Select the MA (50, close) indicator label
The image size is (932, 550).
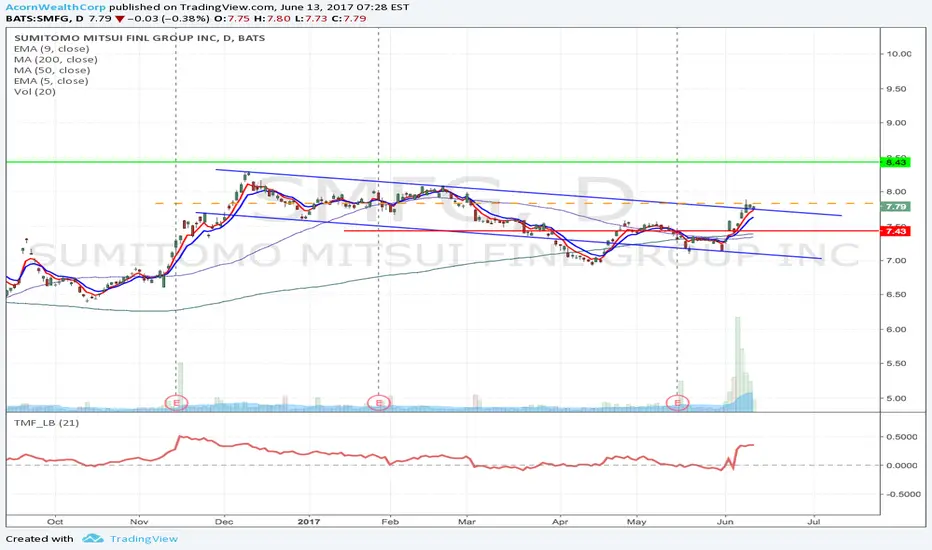tap(52, 70)
